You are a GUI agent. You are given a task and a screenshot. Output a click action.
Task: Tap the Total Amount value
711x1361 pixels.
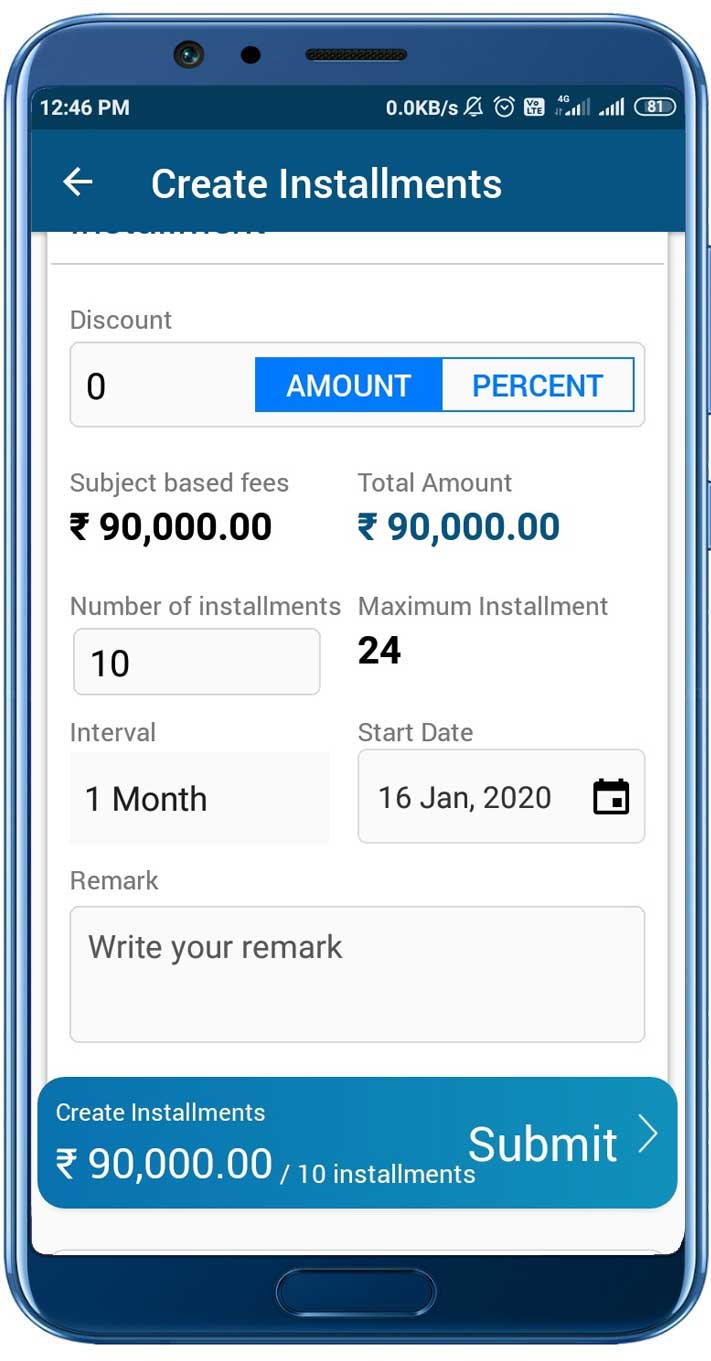point(459,527)
